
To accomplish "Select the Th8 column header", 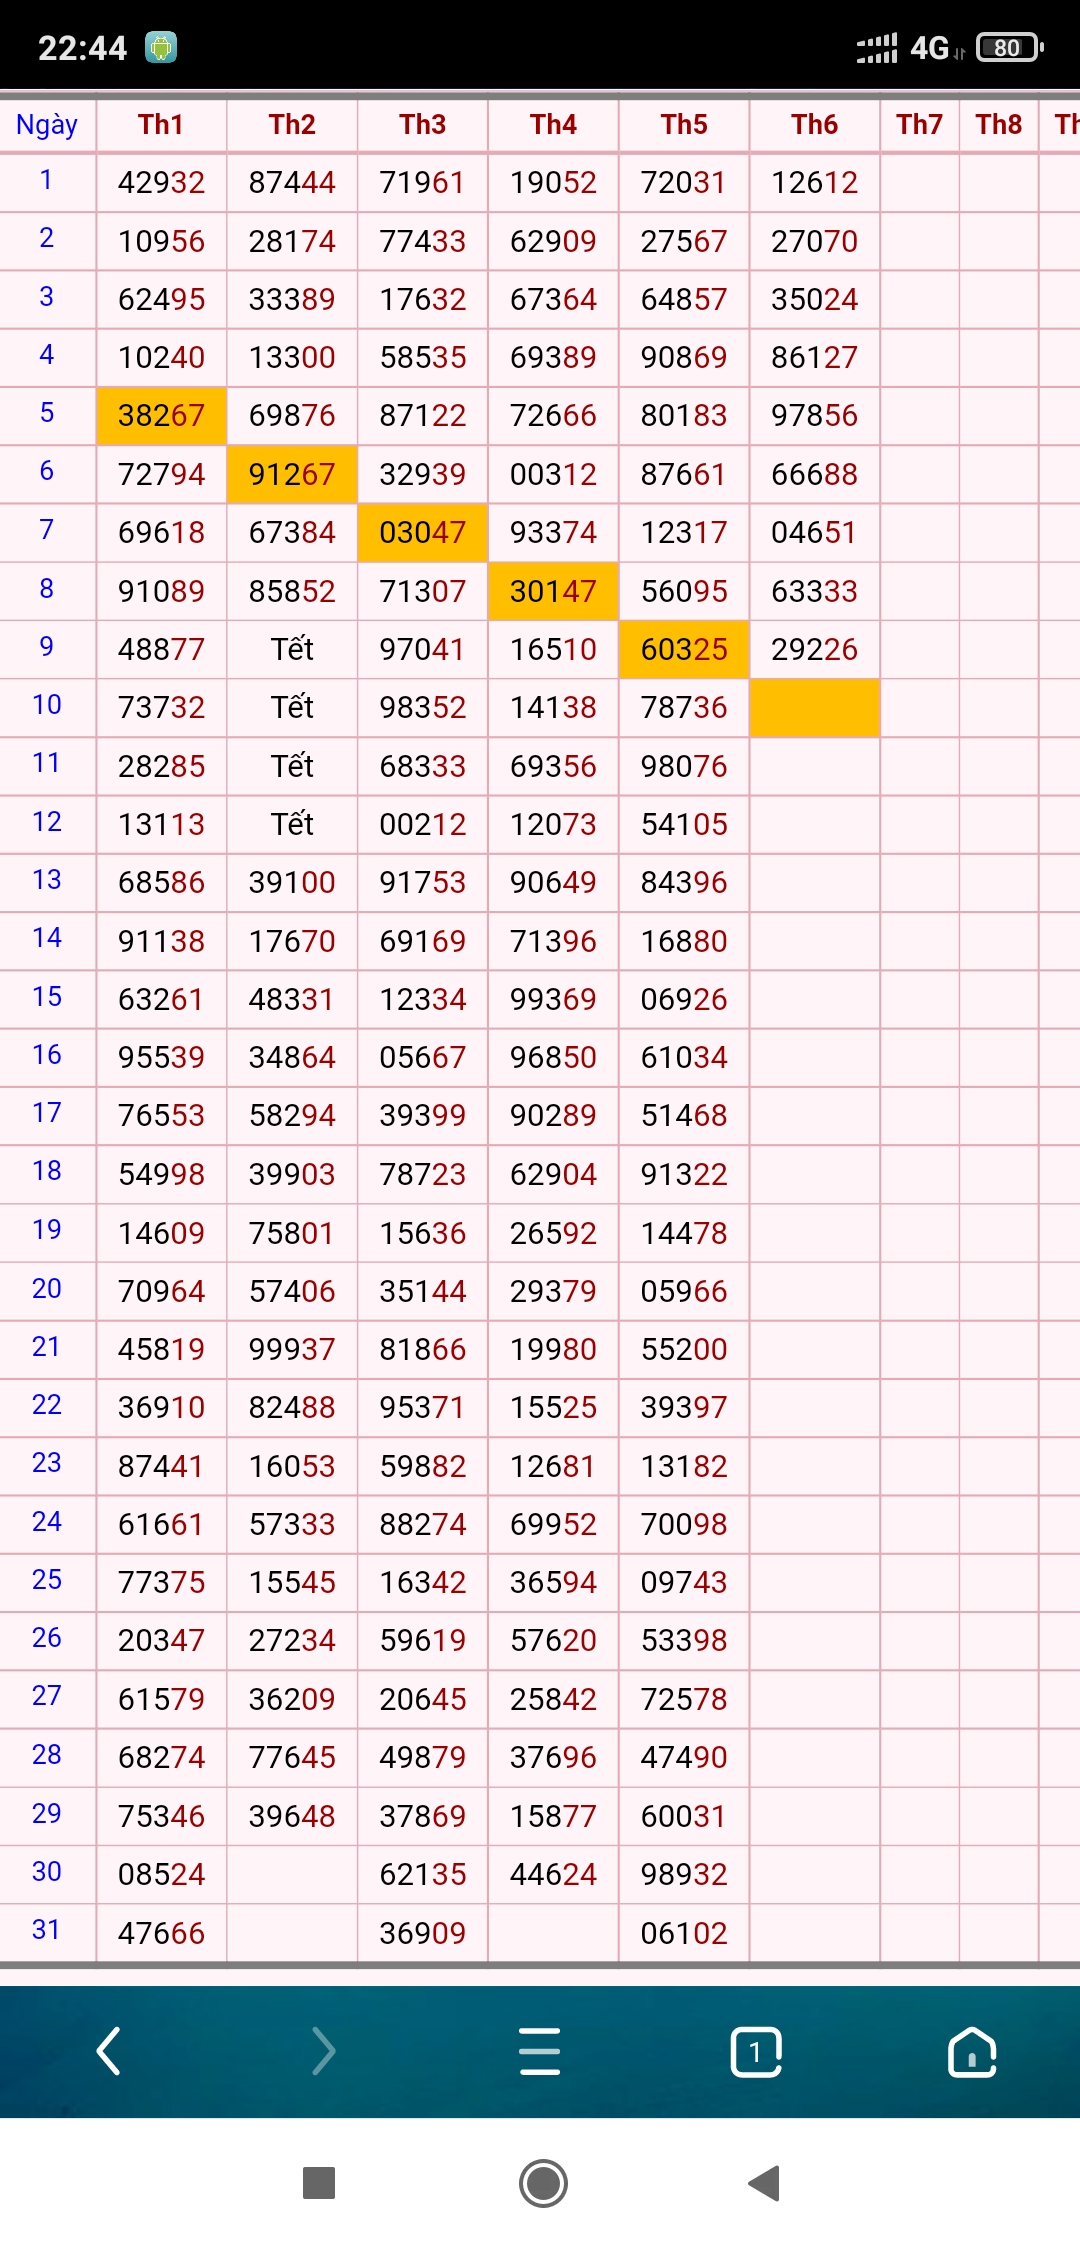I will 999,125.
